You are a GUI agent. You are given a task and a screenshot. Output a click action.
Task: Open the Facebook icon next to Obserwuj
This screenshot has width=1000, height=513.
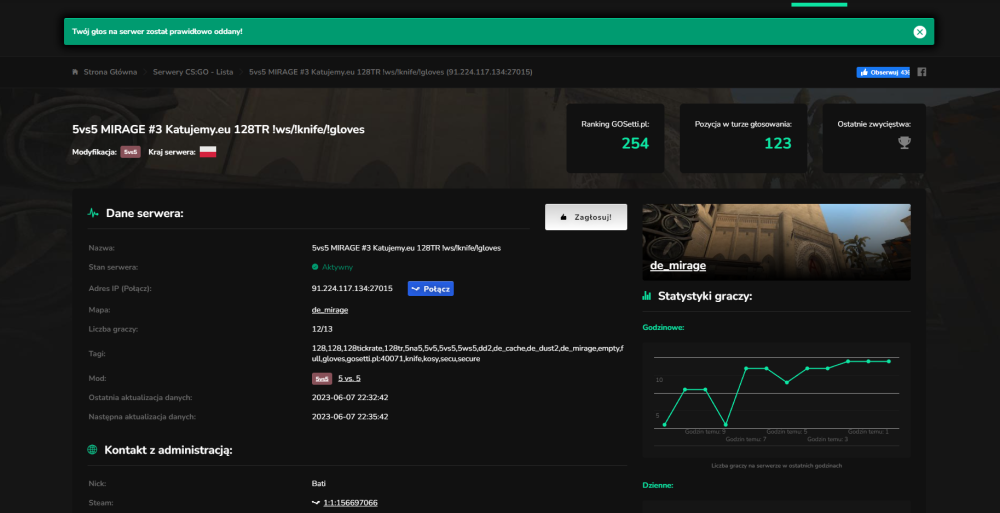[x=922, y=72]
